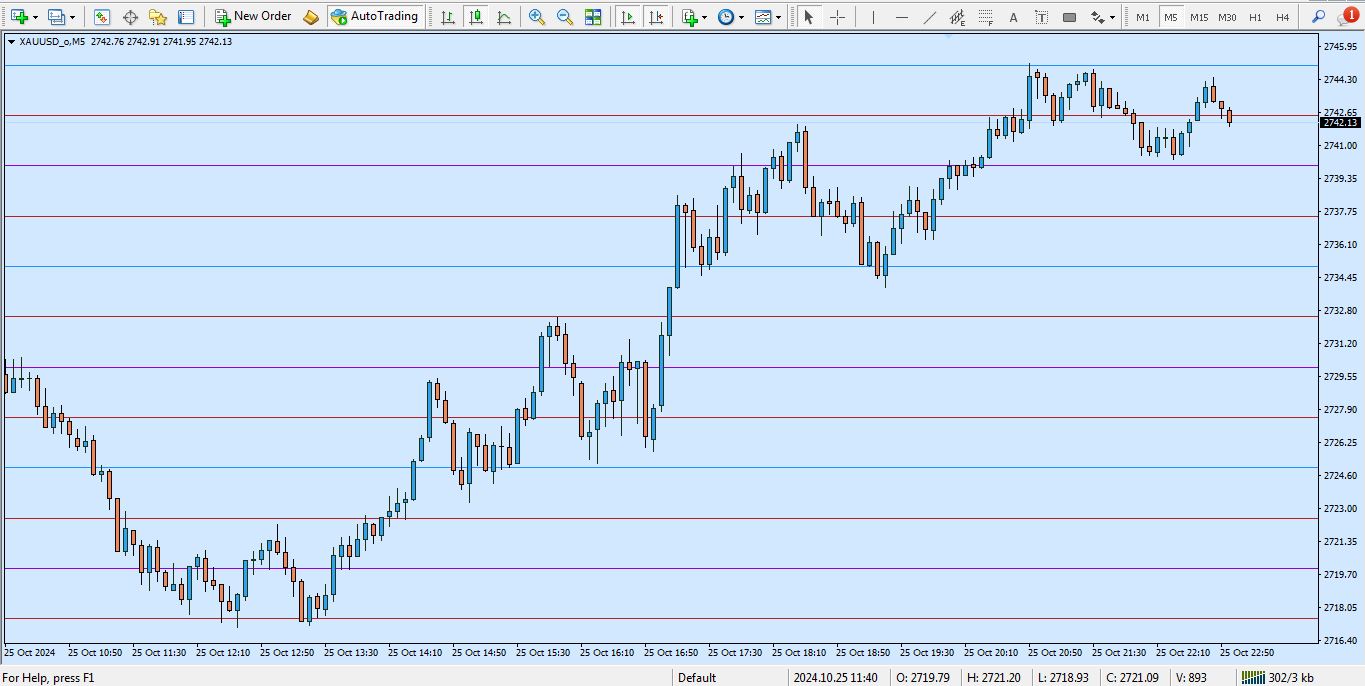The width and height of the screenshot is (1365, 686).
Task: Select the grey rectangle shape tool
Action: 1070,17
